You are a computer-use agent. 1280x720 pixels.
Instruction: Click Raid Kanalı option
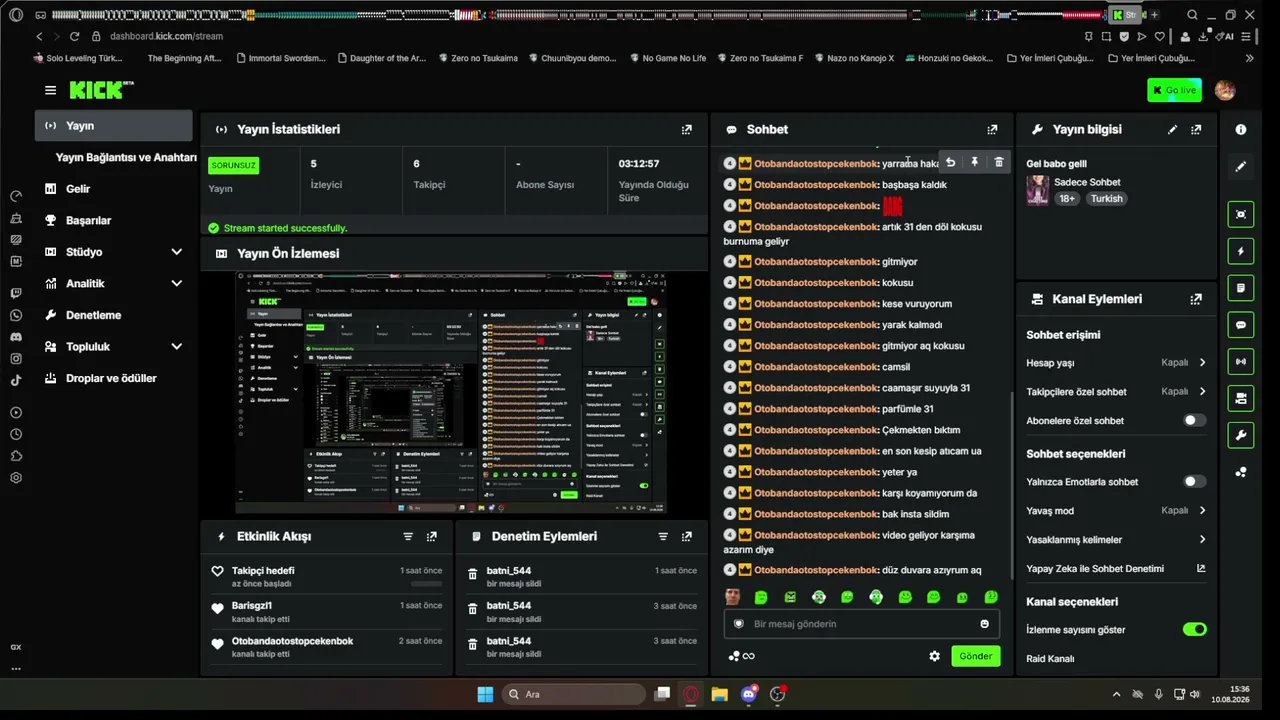1050,658
